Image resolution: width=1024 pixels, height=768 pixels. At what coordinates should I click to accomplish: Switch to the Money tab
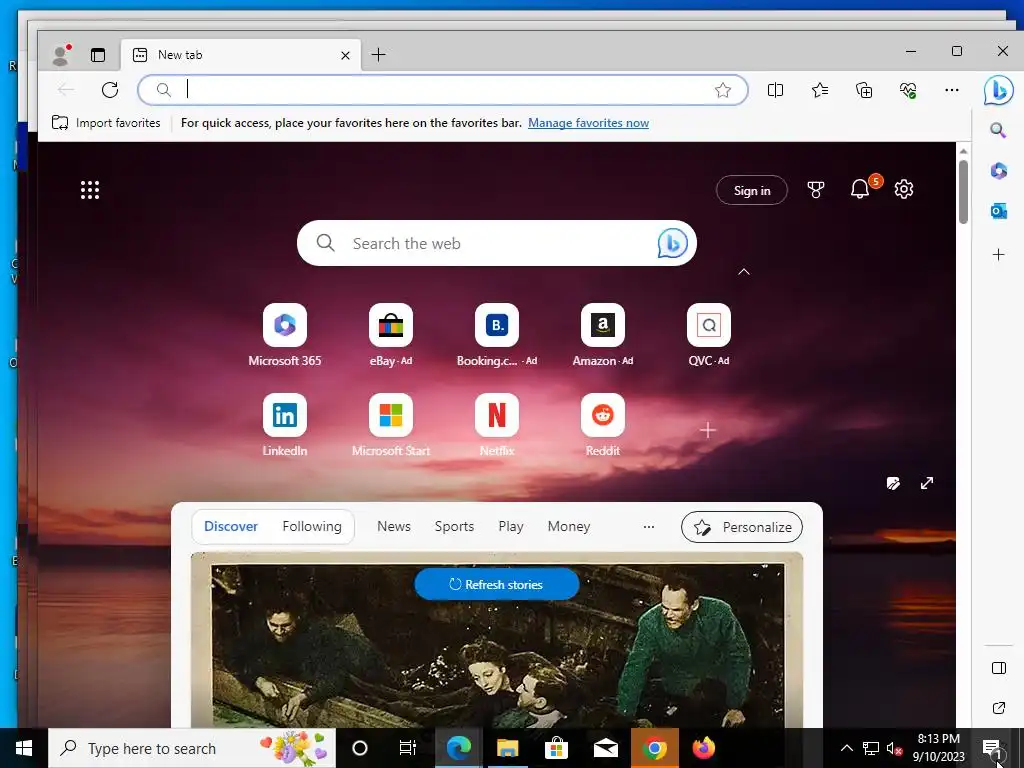click(x=569, y=526)
